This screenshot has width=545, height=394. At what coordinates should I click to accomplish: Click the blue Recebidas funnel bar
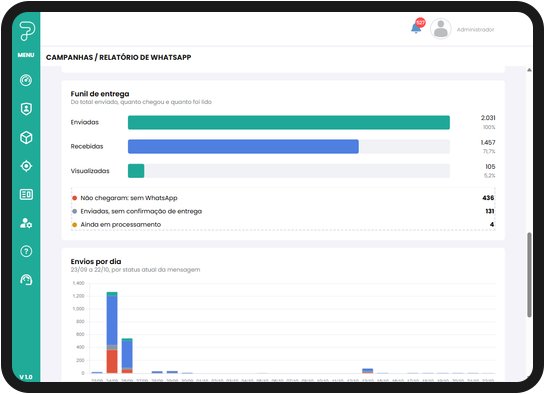click(243, 147)
